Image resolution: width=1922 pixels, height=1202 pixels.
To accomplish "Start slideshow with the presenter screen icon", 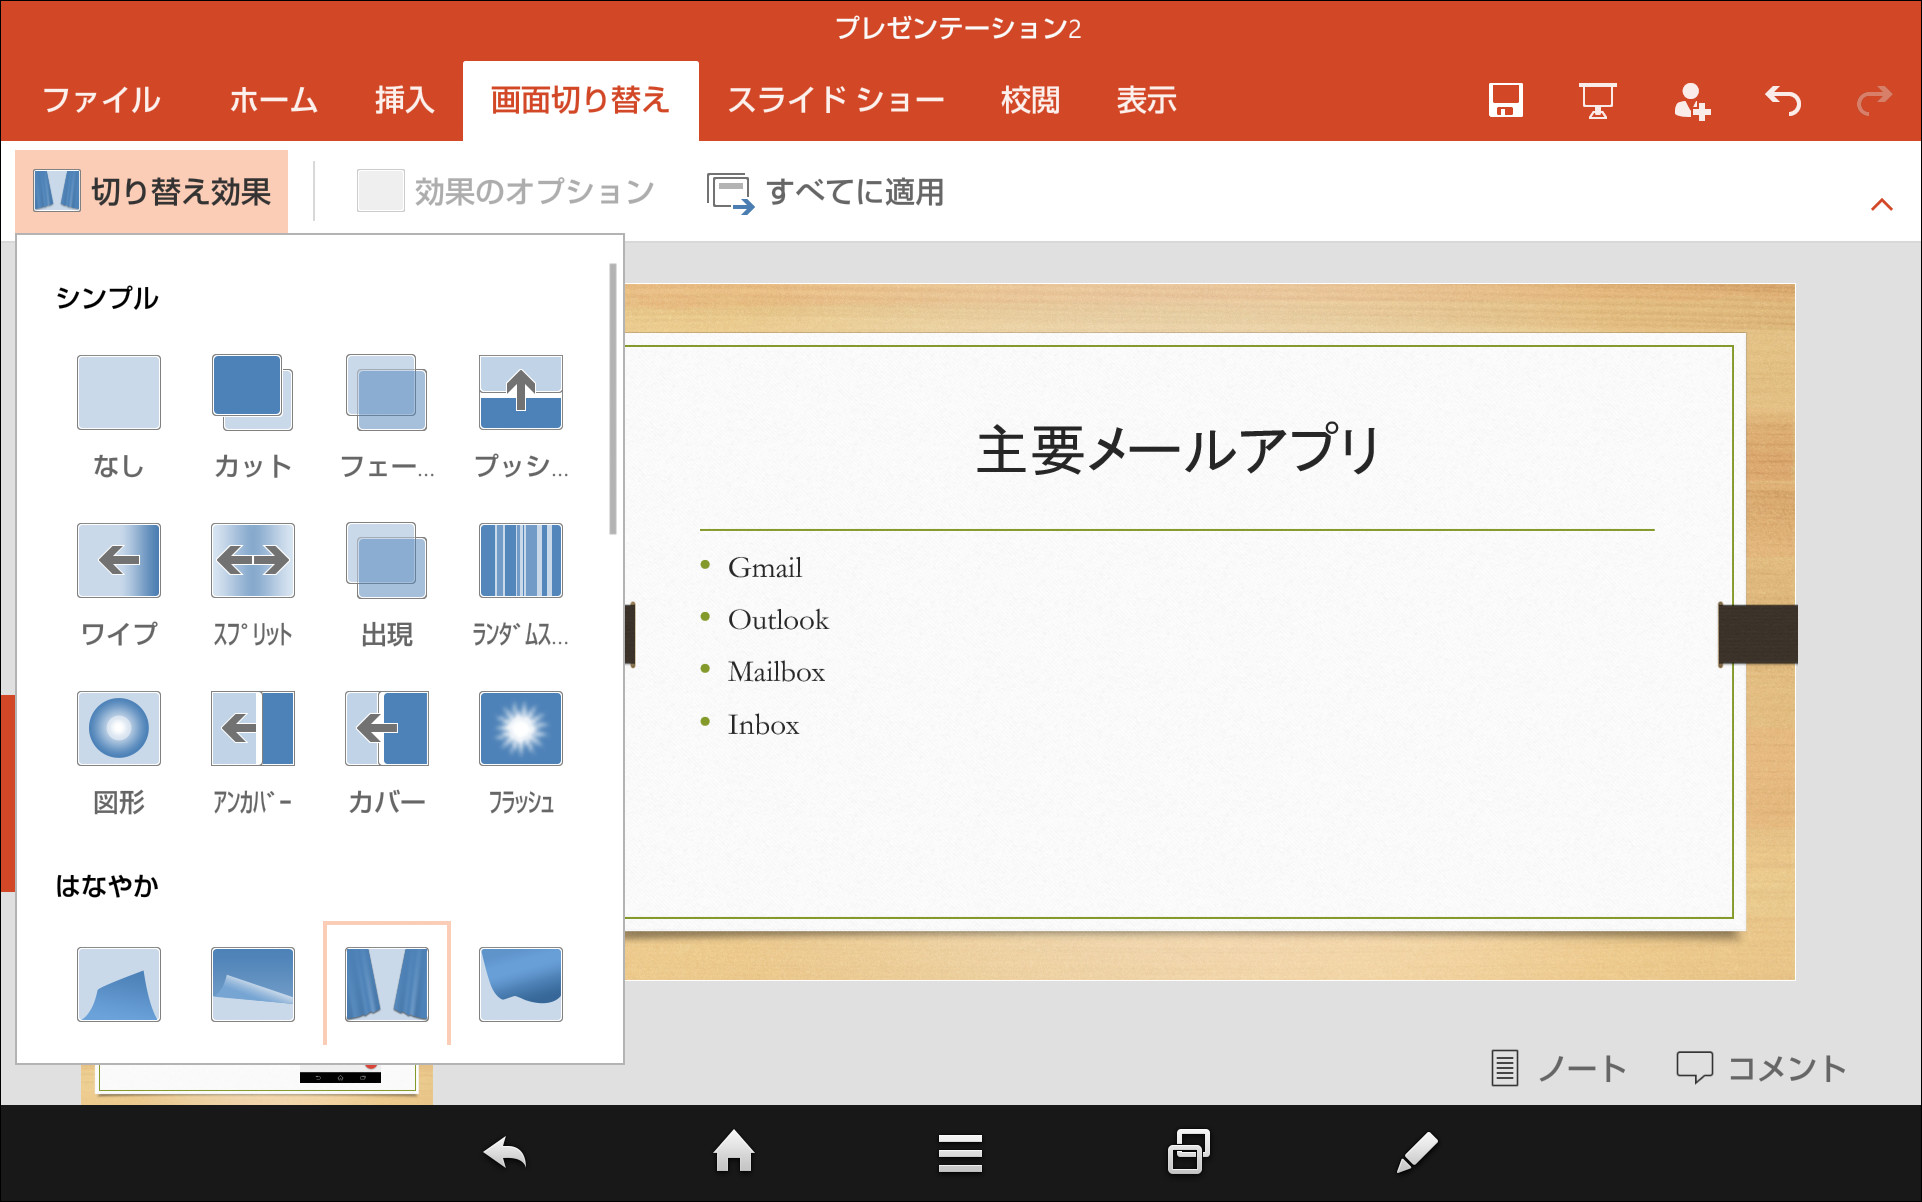I will (x=1597, y=100).
